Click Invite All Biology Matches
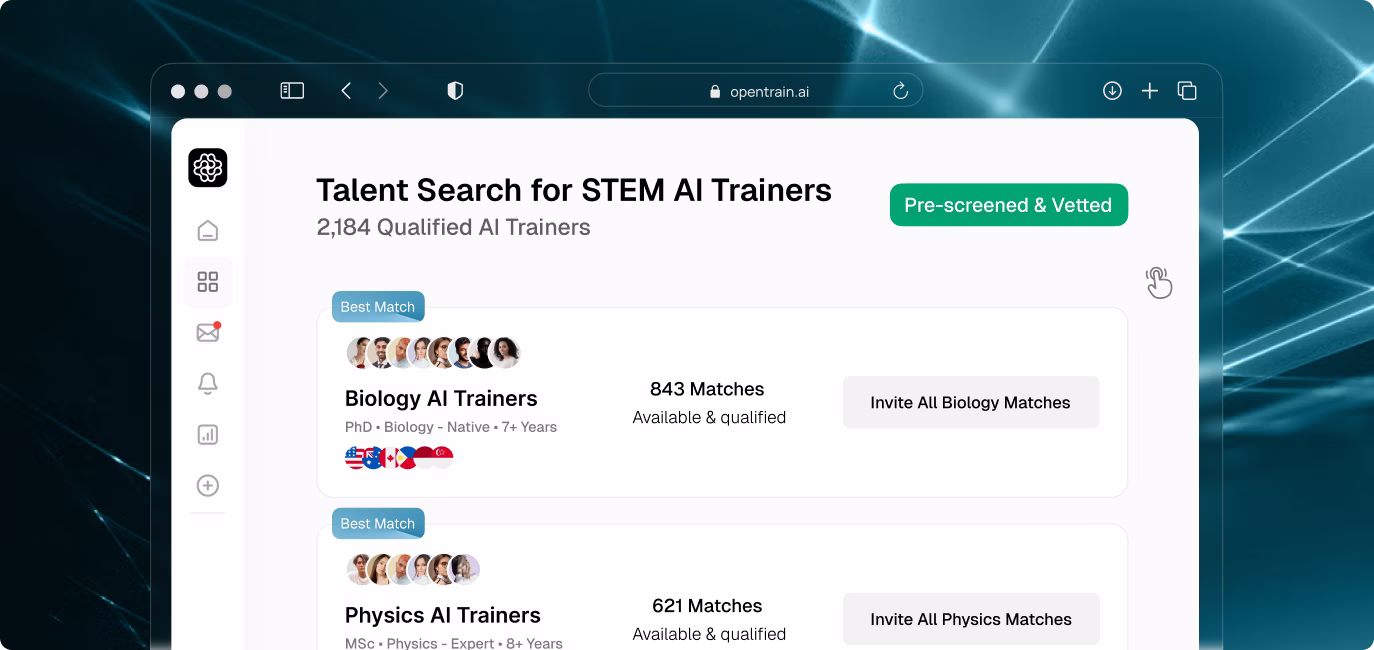 coord(970,402)
